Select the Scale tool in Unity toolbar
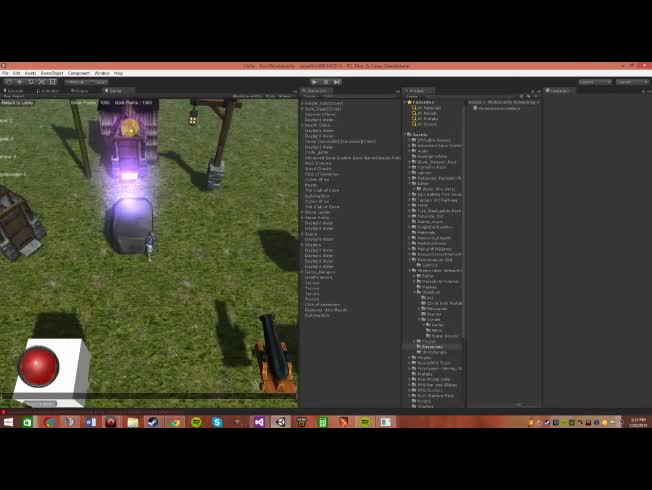Screen dimensions: 652x490 (42, 82)
